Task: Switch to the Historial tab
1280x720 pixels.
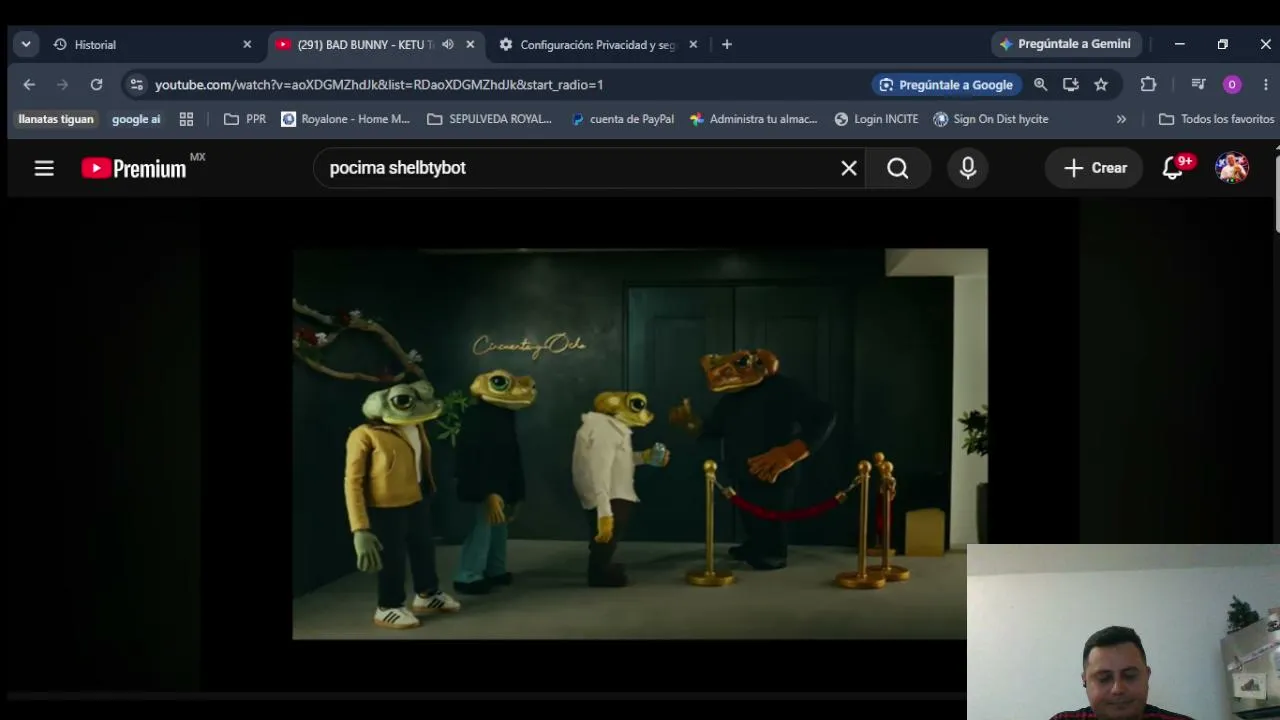Action: point(140,44)
